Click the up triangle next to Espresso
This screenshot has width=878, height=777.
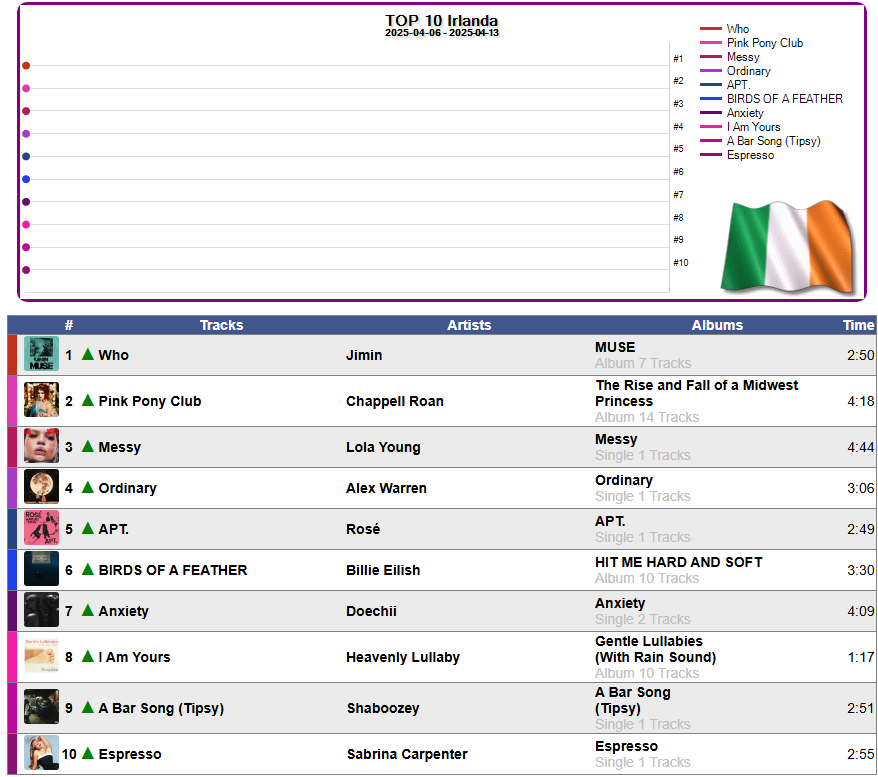pos(87,752)
